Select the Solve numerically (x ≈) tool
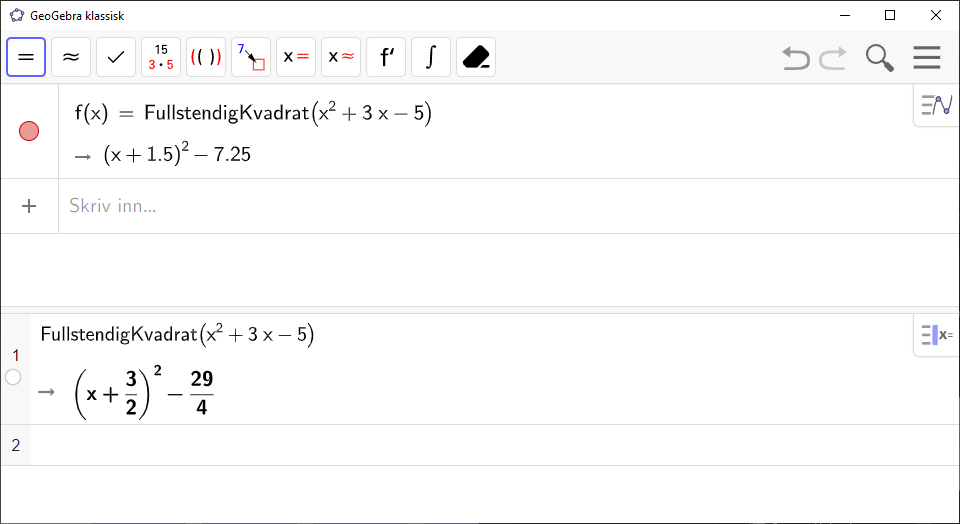This screenshot has height=524, width=960. coord(341,57)
